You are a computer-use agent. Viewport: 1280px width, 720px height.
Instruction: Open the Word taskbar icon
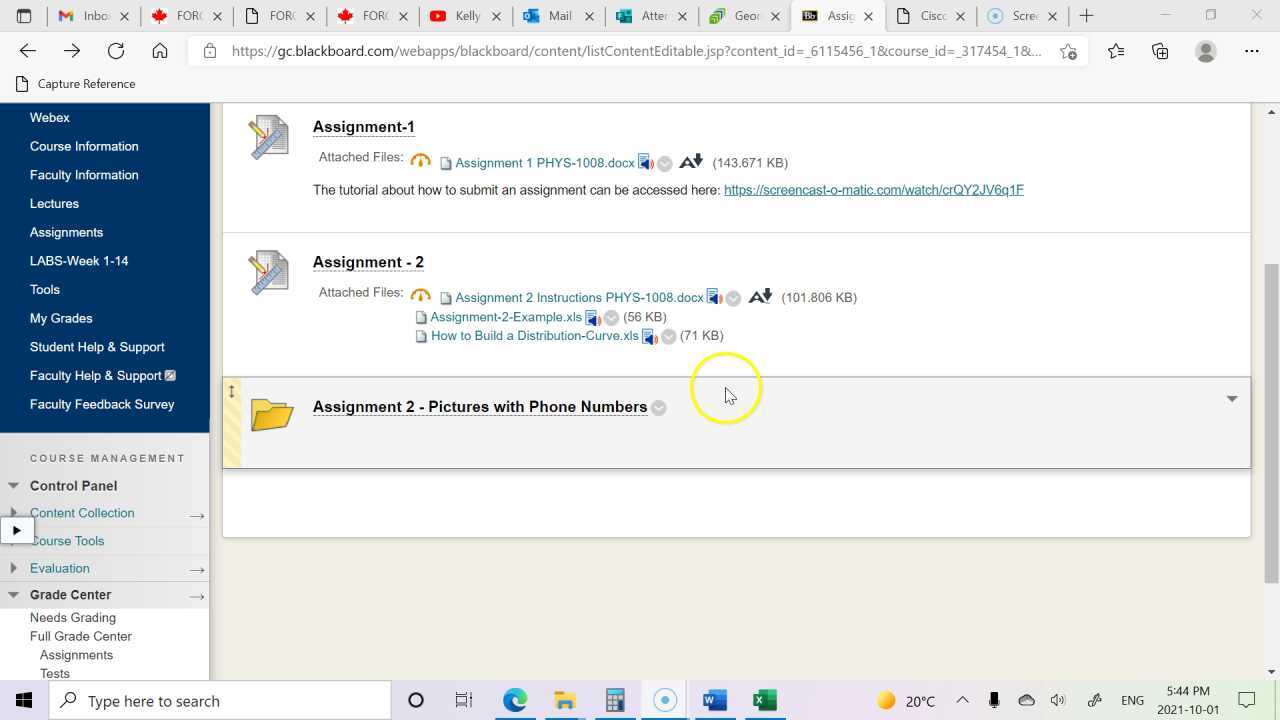click(712, 700)
